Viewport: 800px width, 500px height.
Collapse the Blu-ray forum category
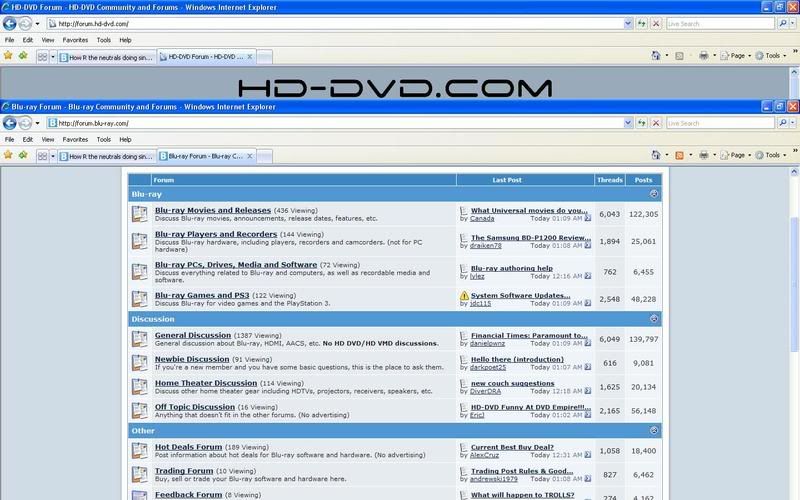tap(654, 194)
